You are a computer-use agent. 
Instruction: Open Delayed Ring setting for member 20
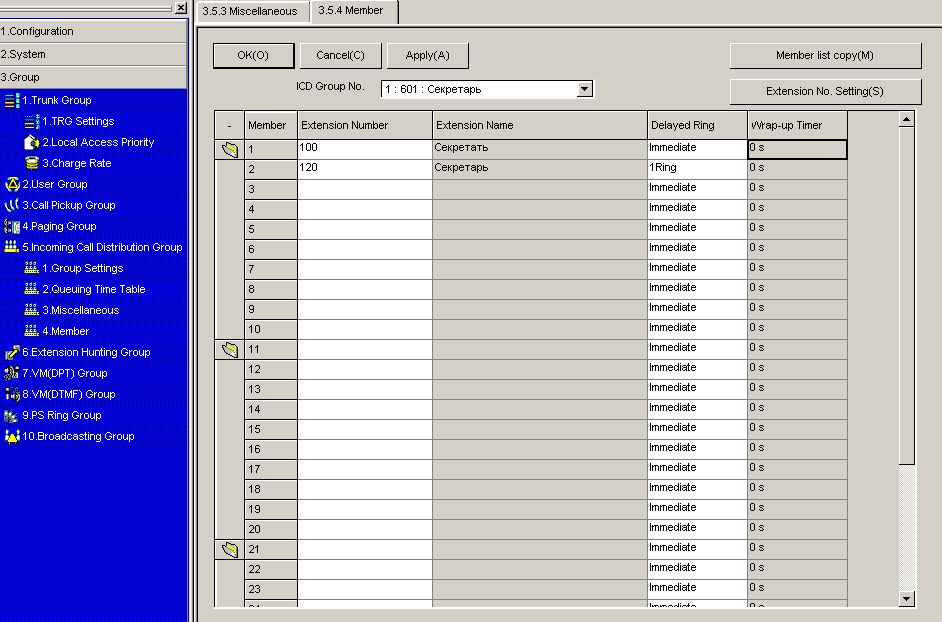pos(697,529)
